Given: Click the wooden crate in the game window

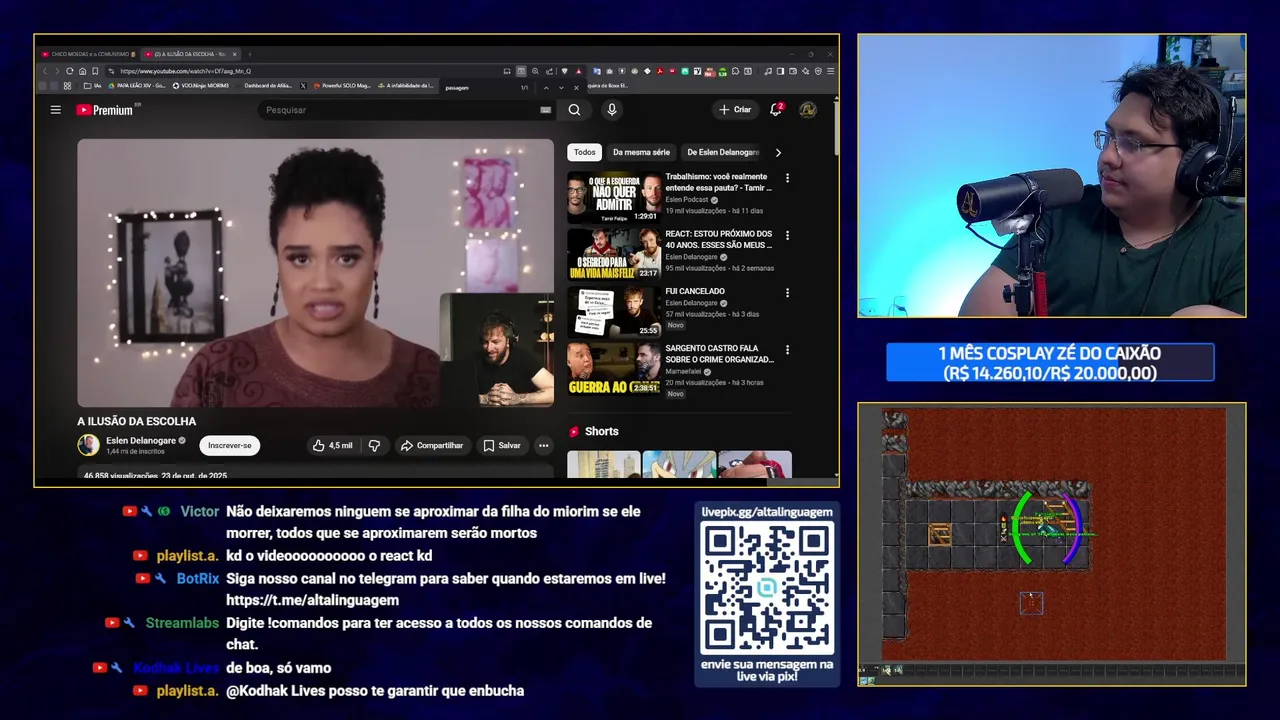Looking at the screenshot, I should (939, 534).
